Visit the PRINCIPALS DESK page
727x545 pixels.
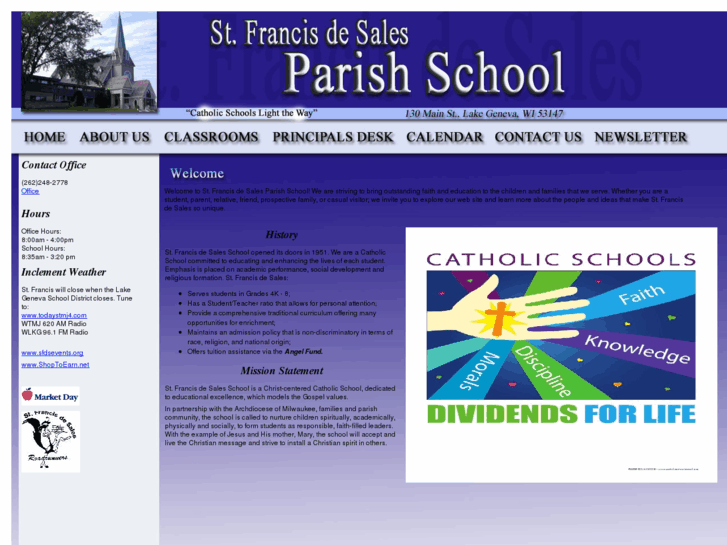click(332, 137)
